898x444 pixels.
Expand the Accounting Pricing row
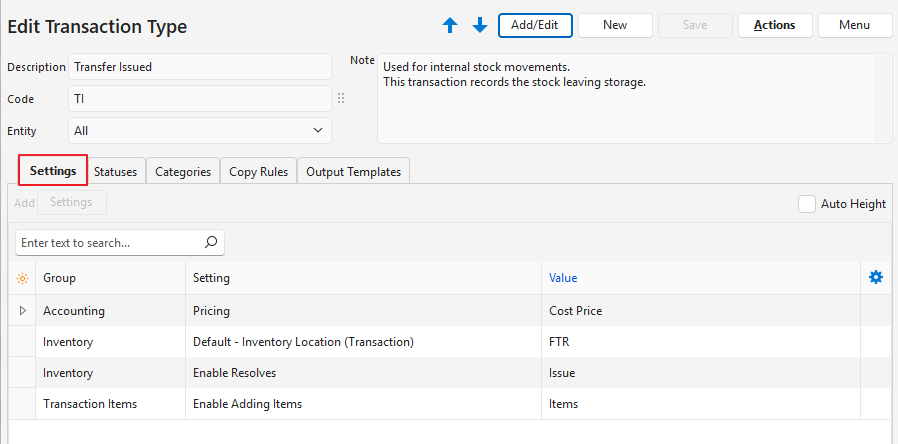[x=22, y=311]
